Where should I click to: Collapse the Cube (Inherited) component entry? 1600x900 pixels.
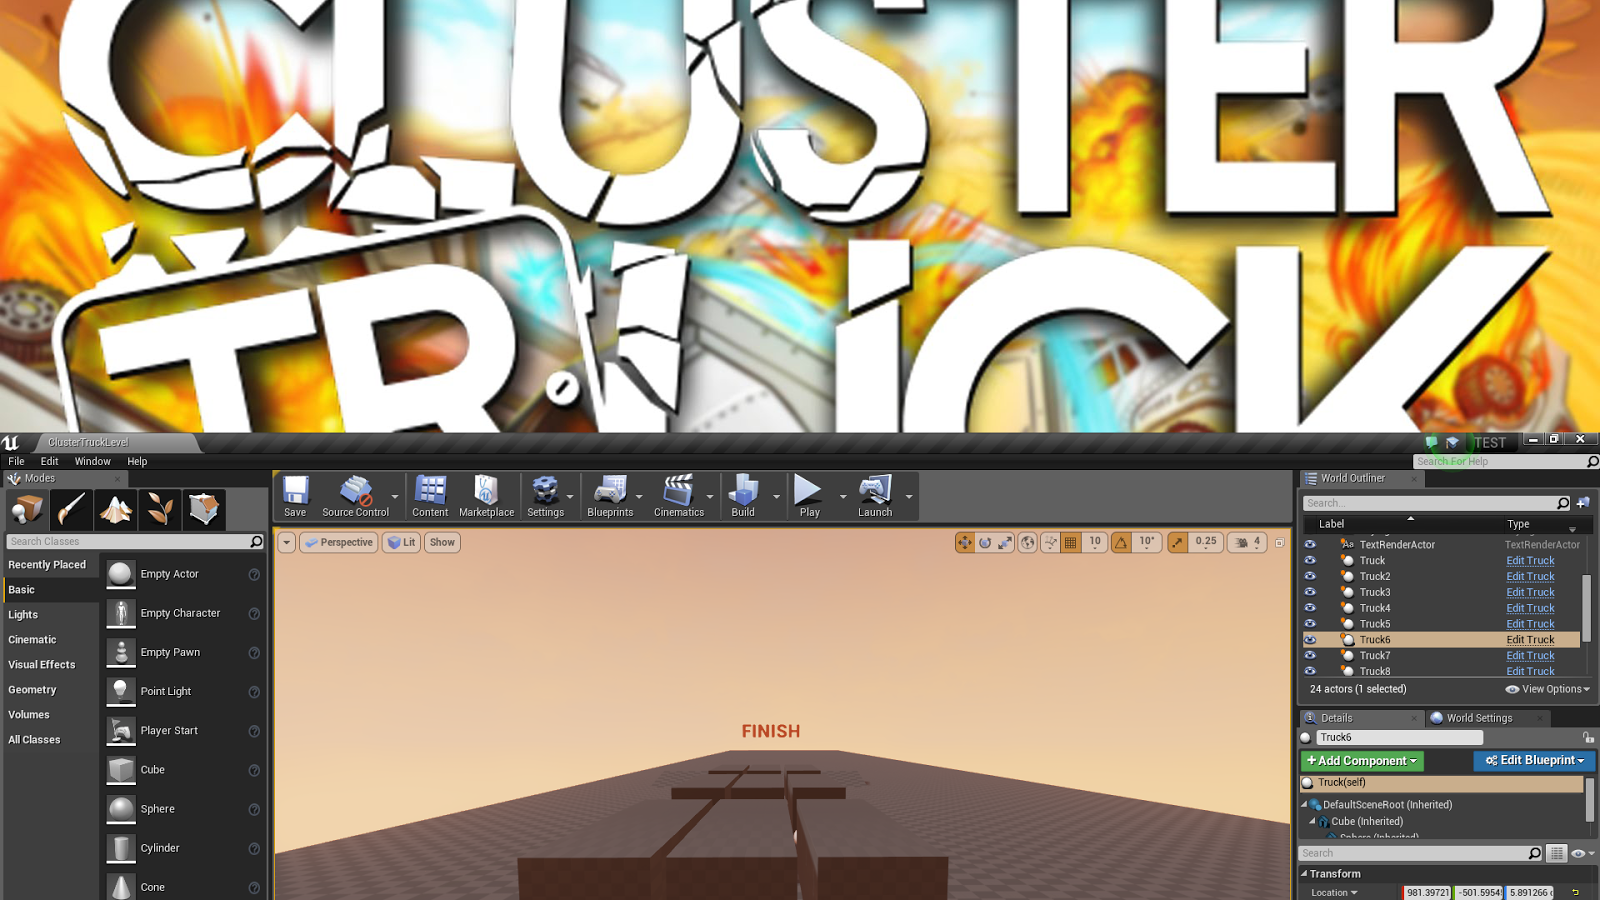pos(1313,821)
